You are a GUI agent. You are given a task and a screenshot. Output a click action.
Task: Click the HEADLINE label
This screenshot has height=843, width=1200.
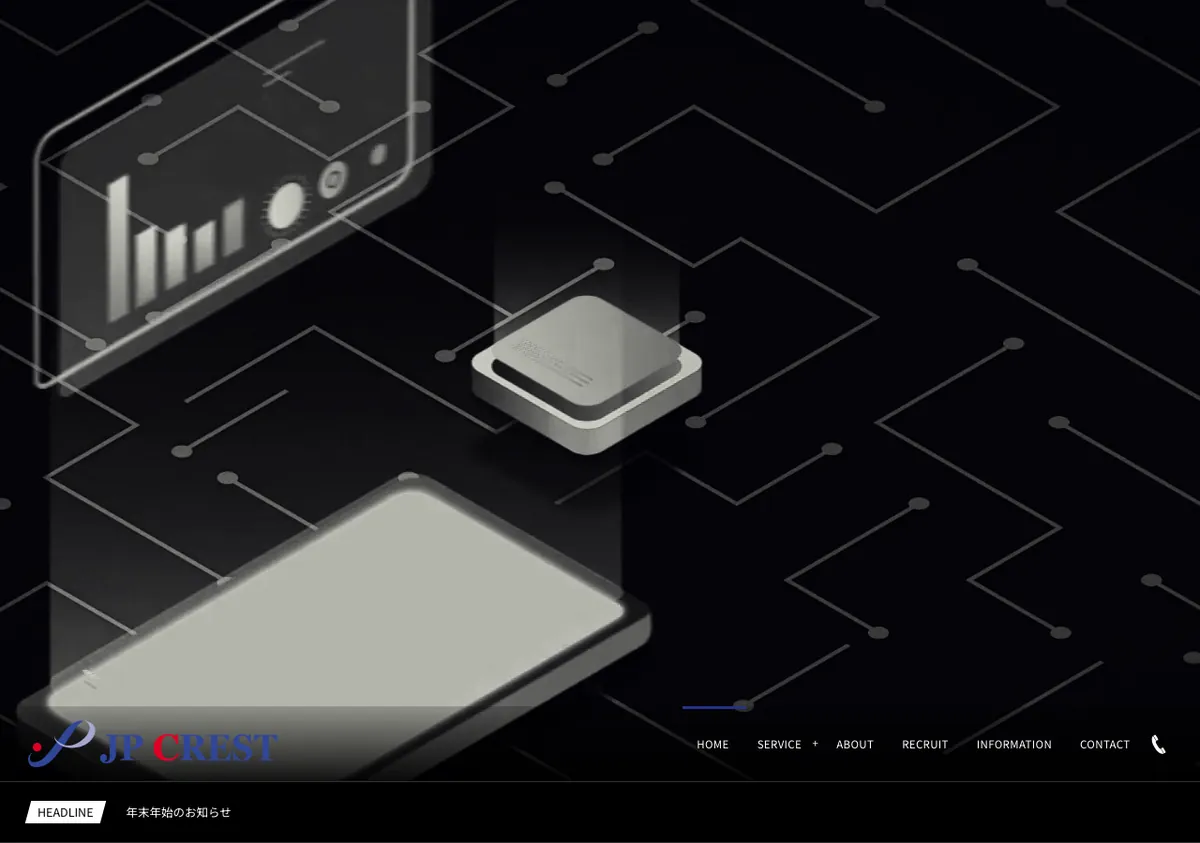click(65, 812)
